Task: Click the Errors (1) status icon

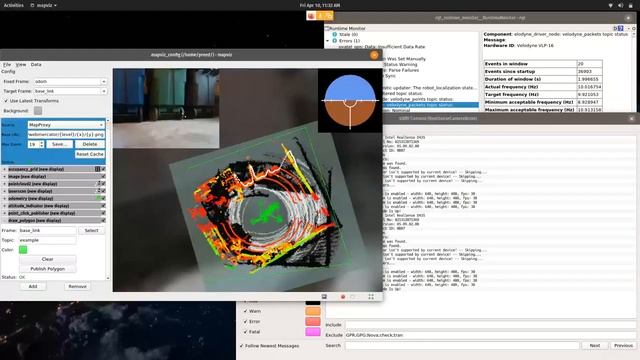Action: [x=335, y=41]
